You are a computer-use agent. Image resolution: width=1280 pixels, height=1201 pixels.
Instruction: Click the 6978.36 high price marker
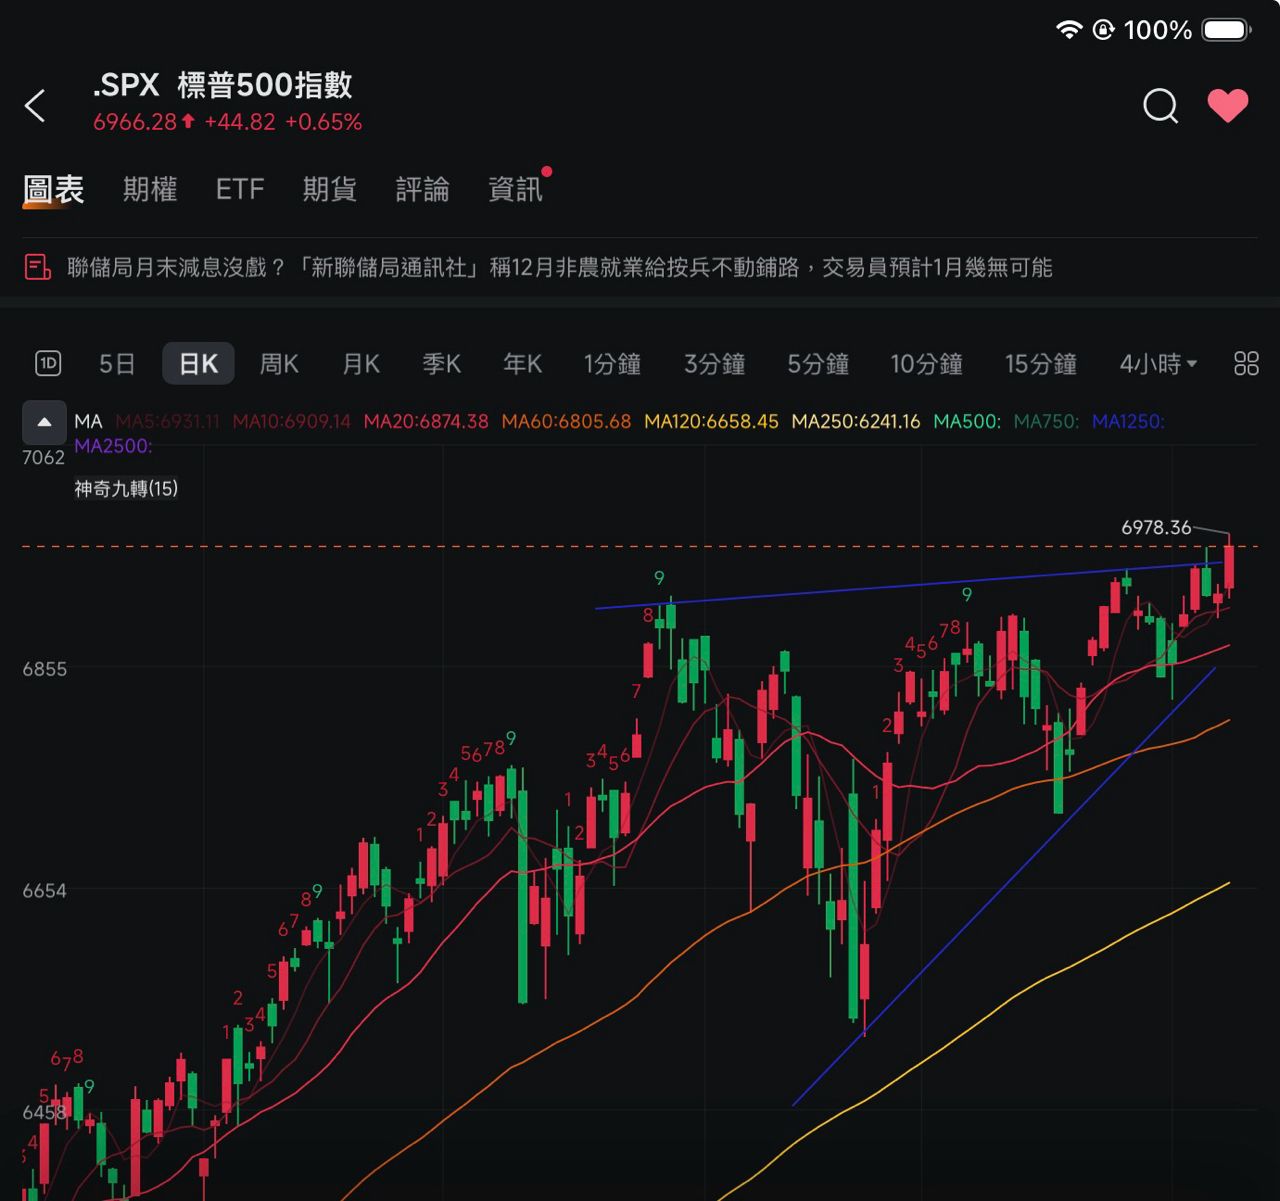(x=1156, y=527)
